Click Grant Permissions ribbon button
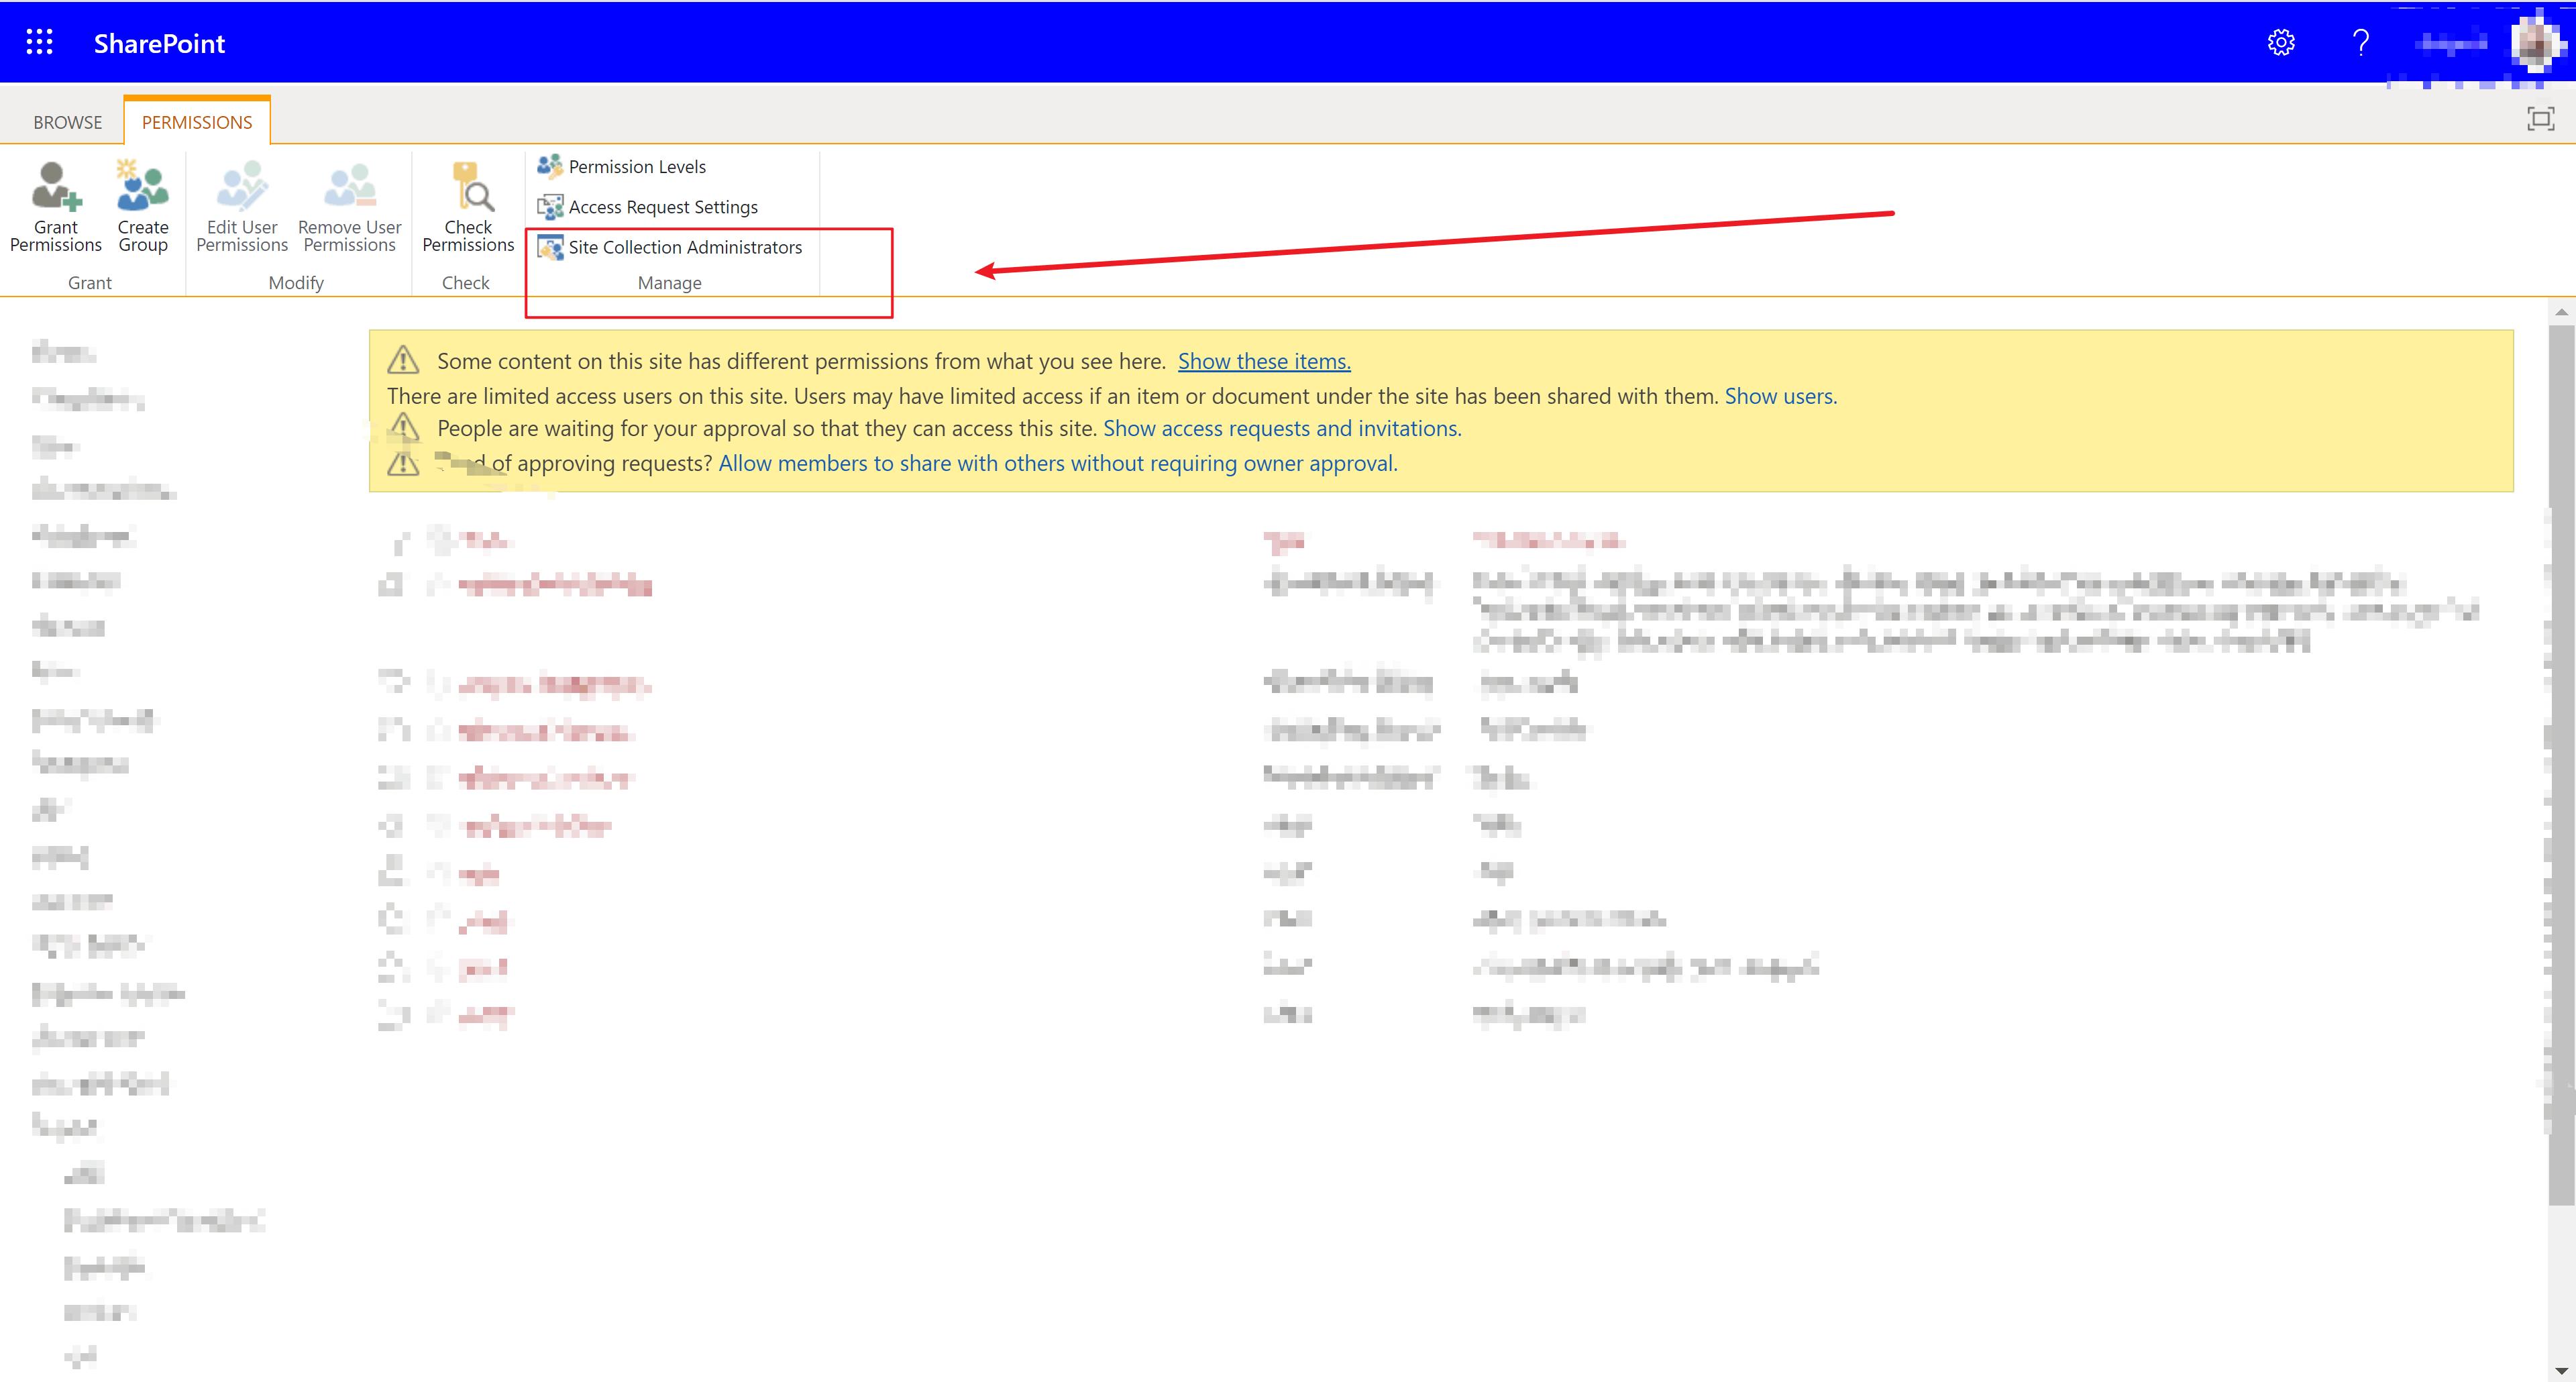The width and height of the screenshot is (2576, 1382). point(56,208)
